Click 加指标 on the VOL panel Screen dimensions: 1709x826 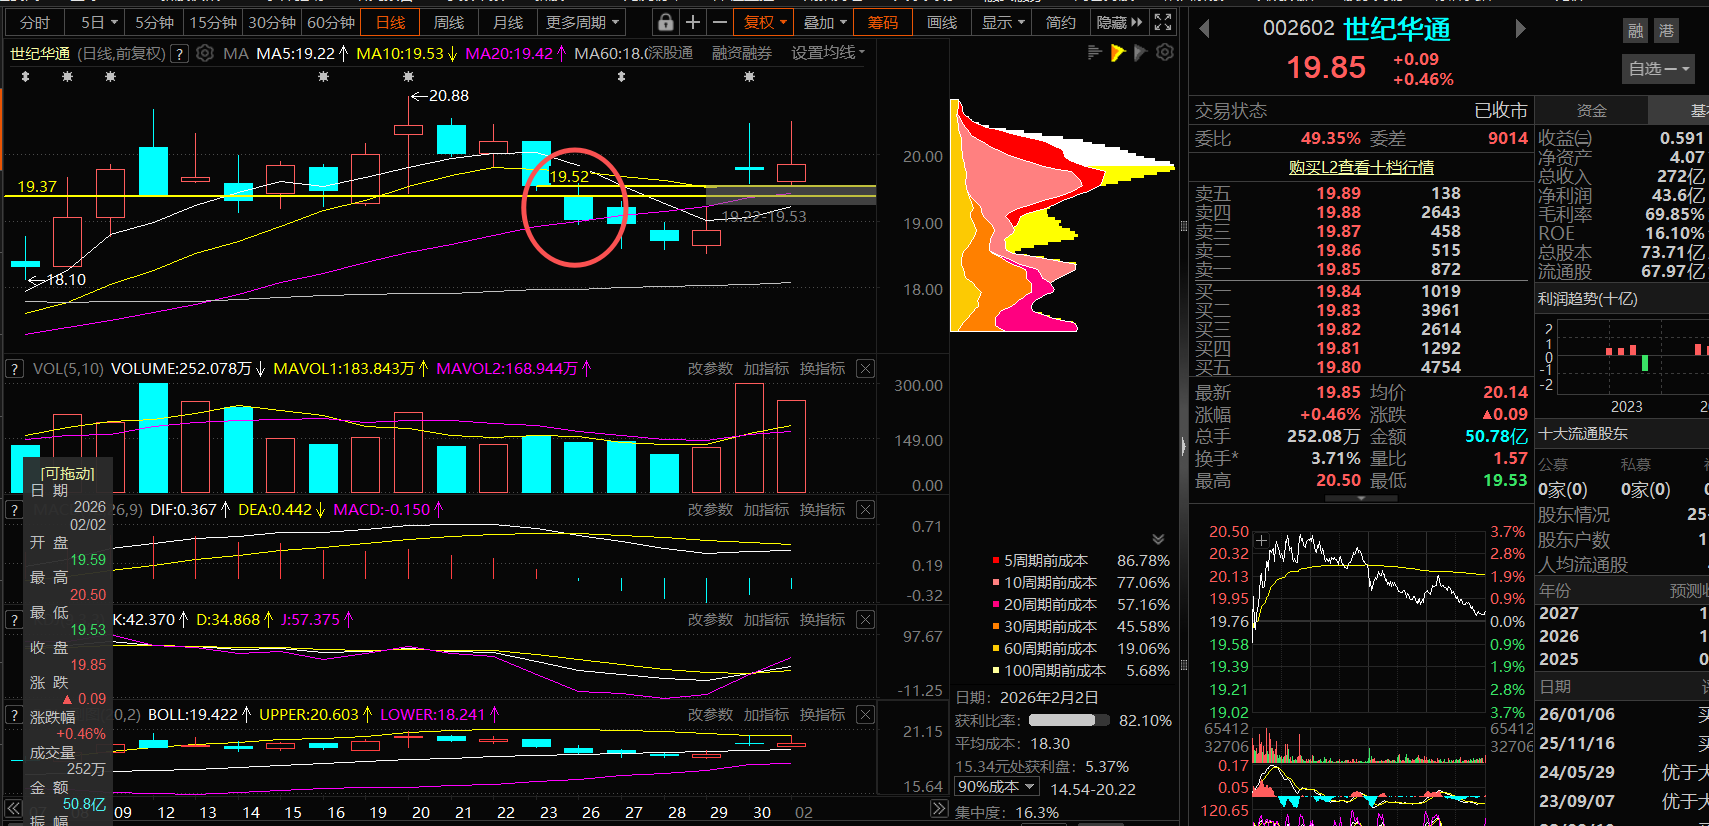click(766, 369)
